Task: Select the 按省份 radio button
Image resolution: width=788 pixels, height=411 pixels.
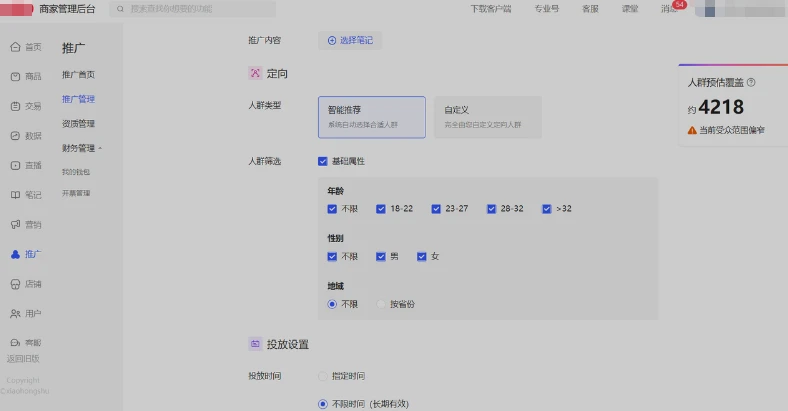Action: 380,304
